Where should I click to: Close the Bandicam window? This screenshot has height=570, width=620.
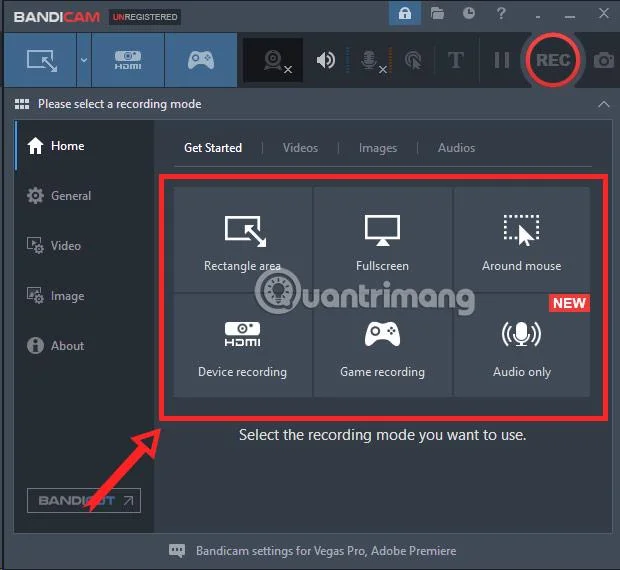pyautogui.click(x=604, y=13)
